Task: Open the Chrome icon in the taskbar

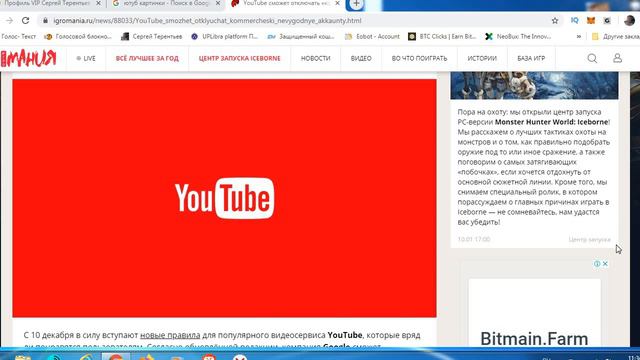Action: point(116,357)
